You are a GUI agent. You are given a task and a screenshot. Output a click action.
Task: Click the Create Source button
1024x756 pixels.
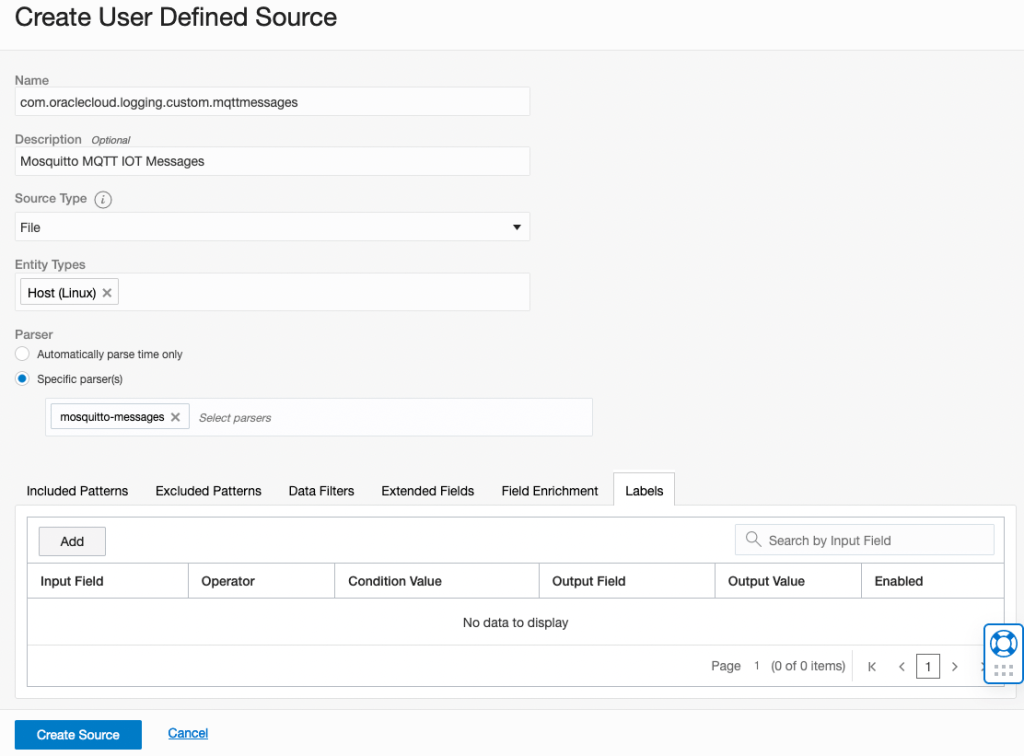tap(78, 734)
